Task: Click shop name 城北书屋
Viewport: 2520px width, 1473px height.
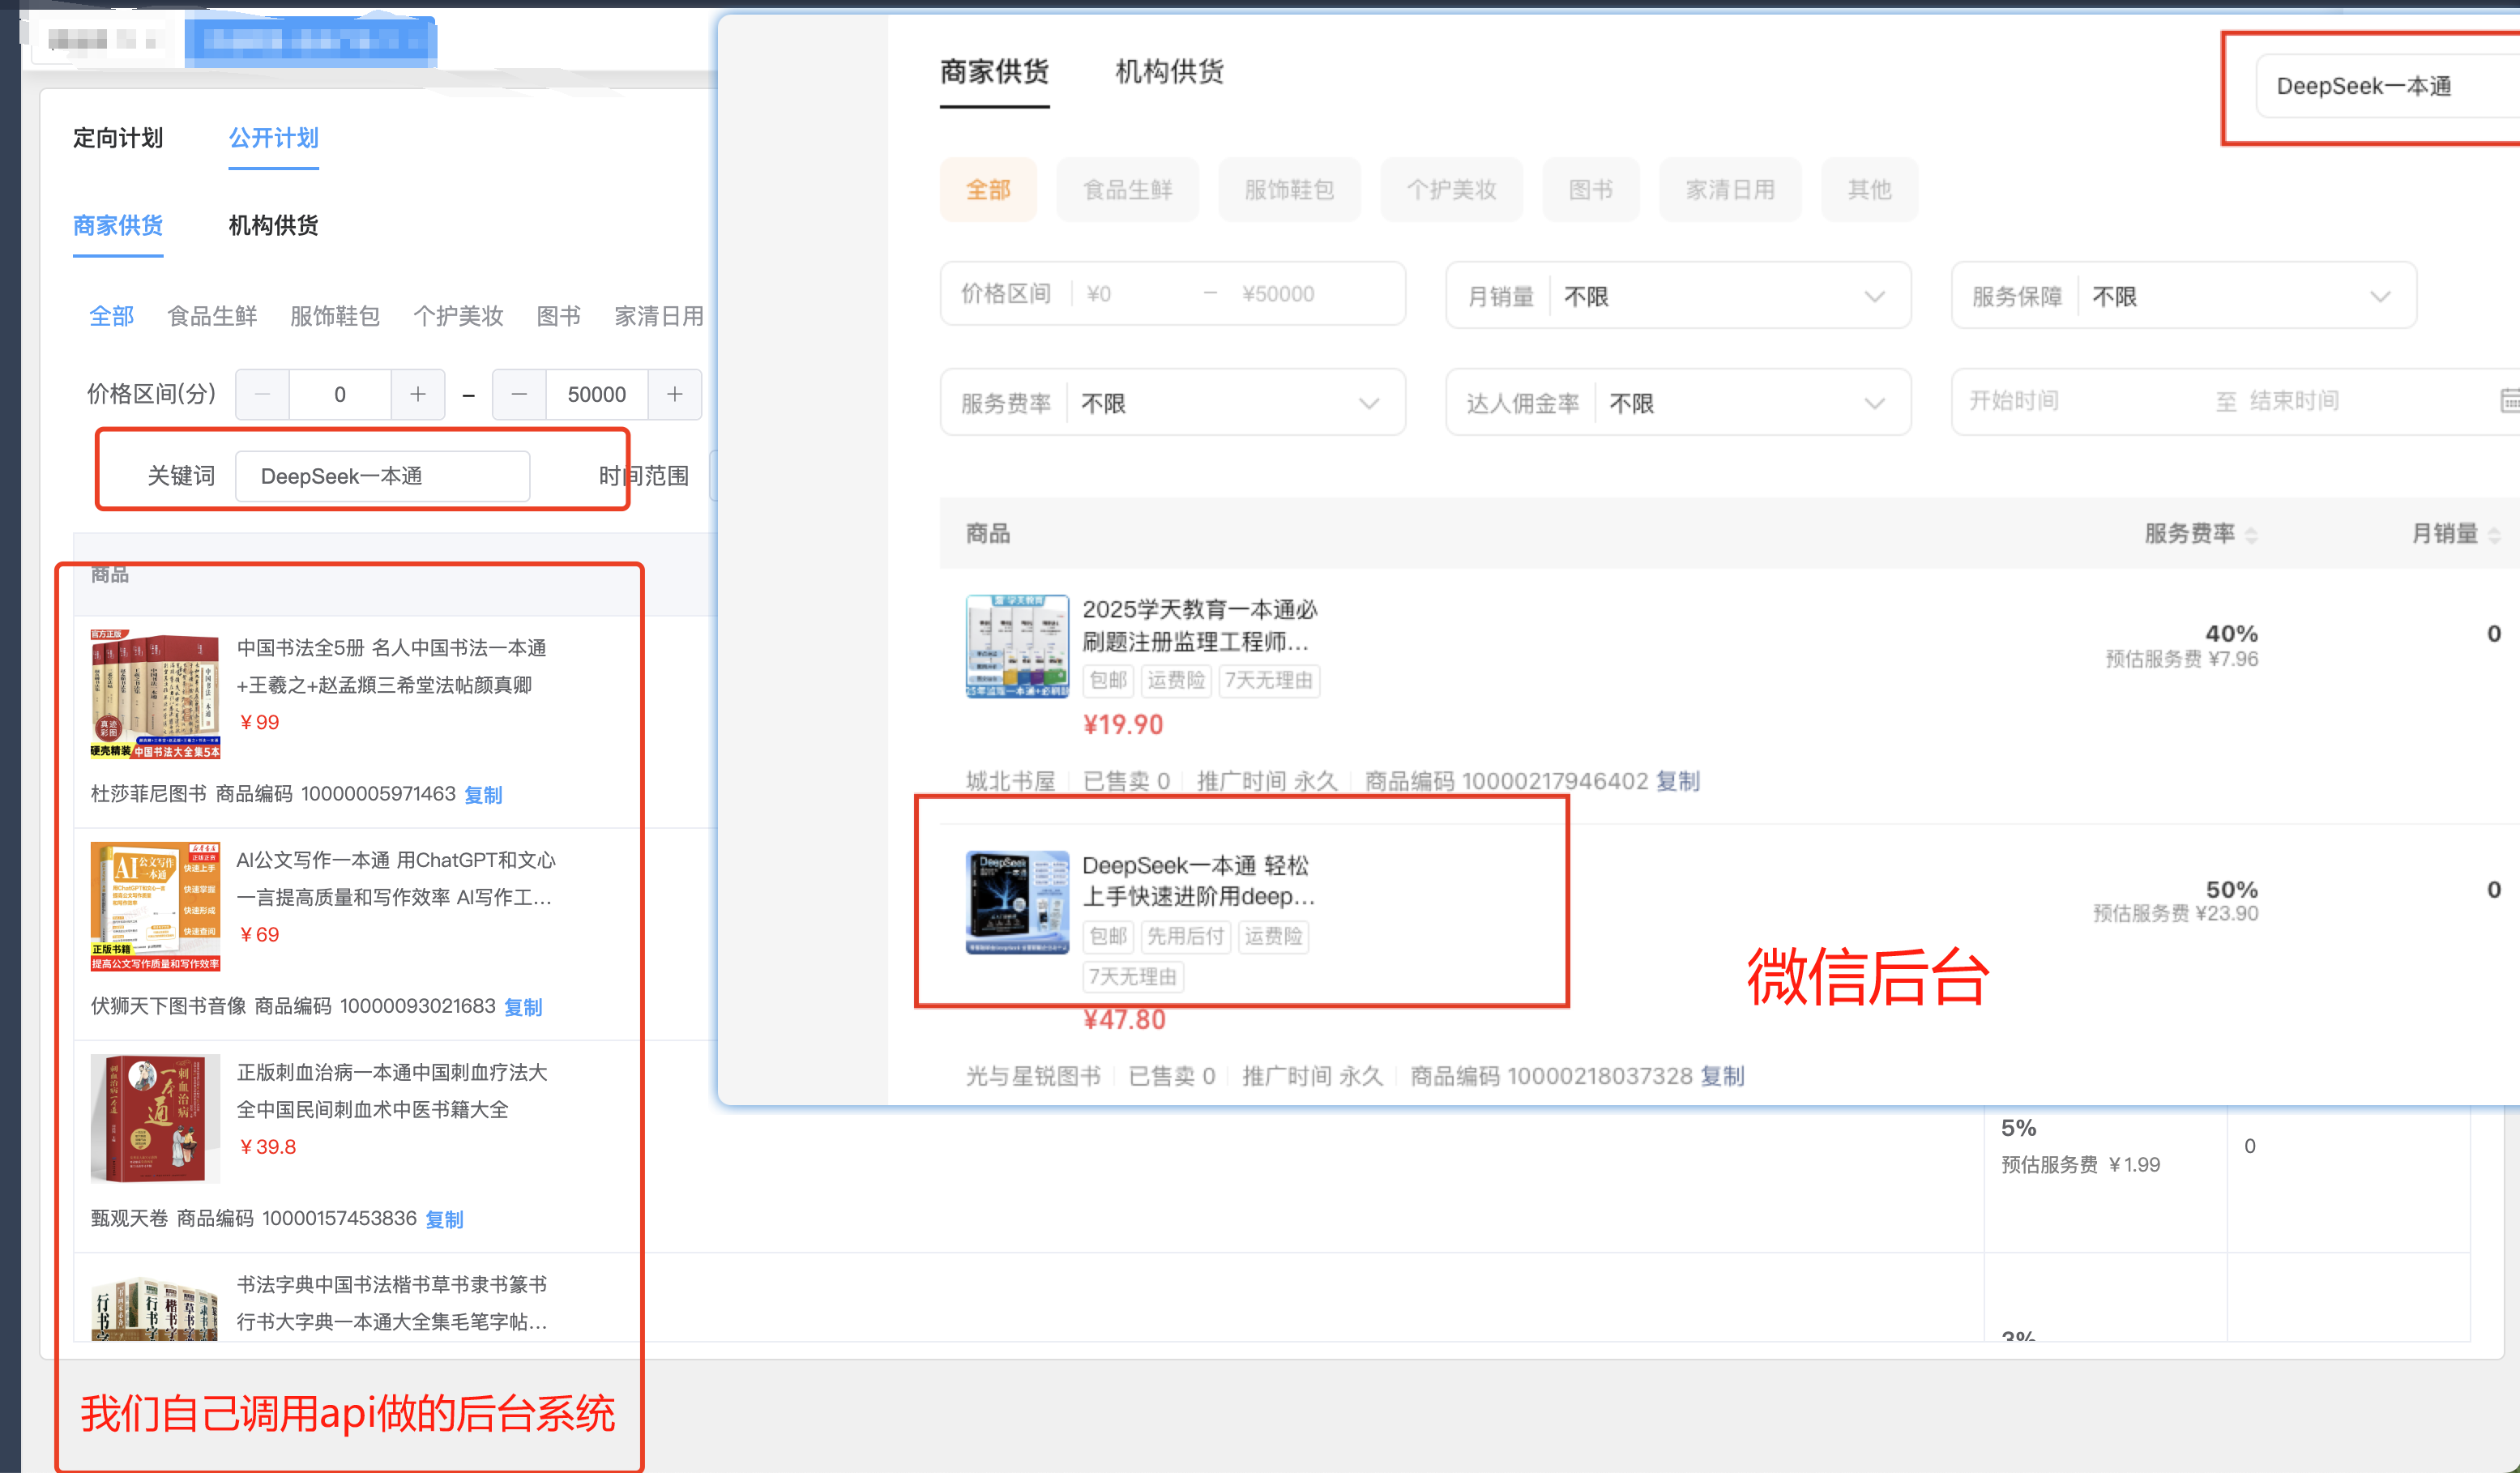Action: point(1010,781)
